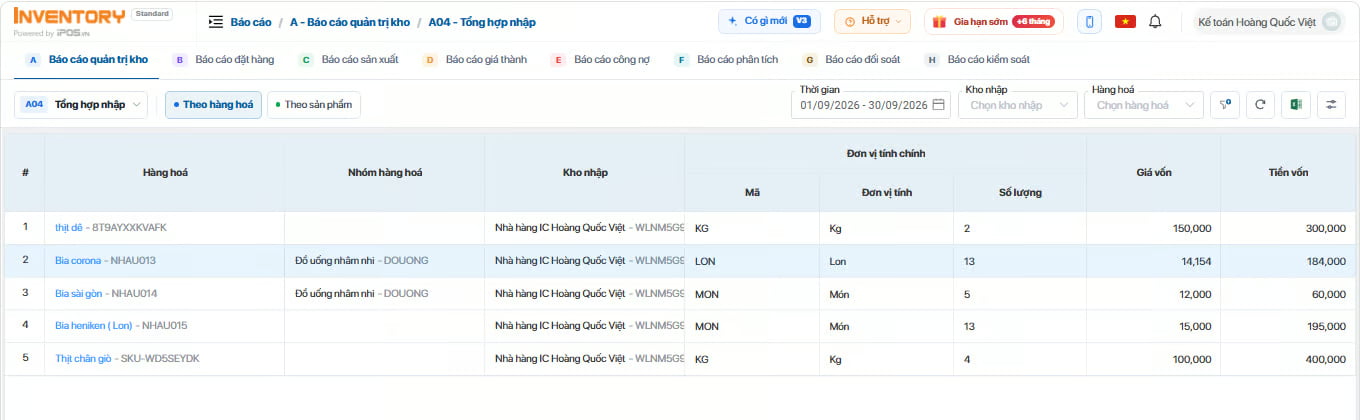Open Kế toán Hoàng Quốc Việt account menu
Screen dimensions: 1360x420
click(x=1268, y=21)
